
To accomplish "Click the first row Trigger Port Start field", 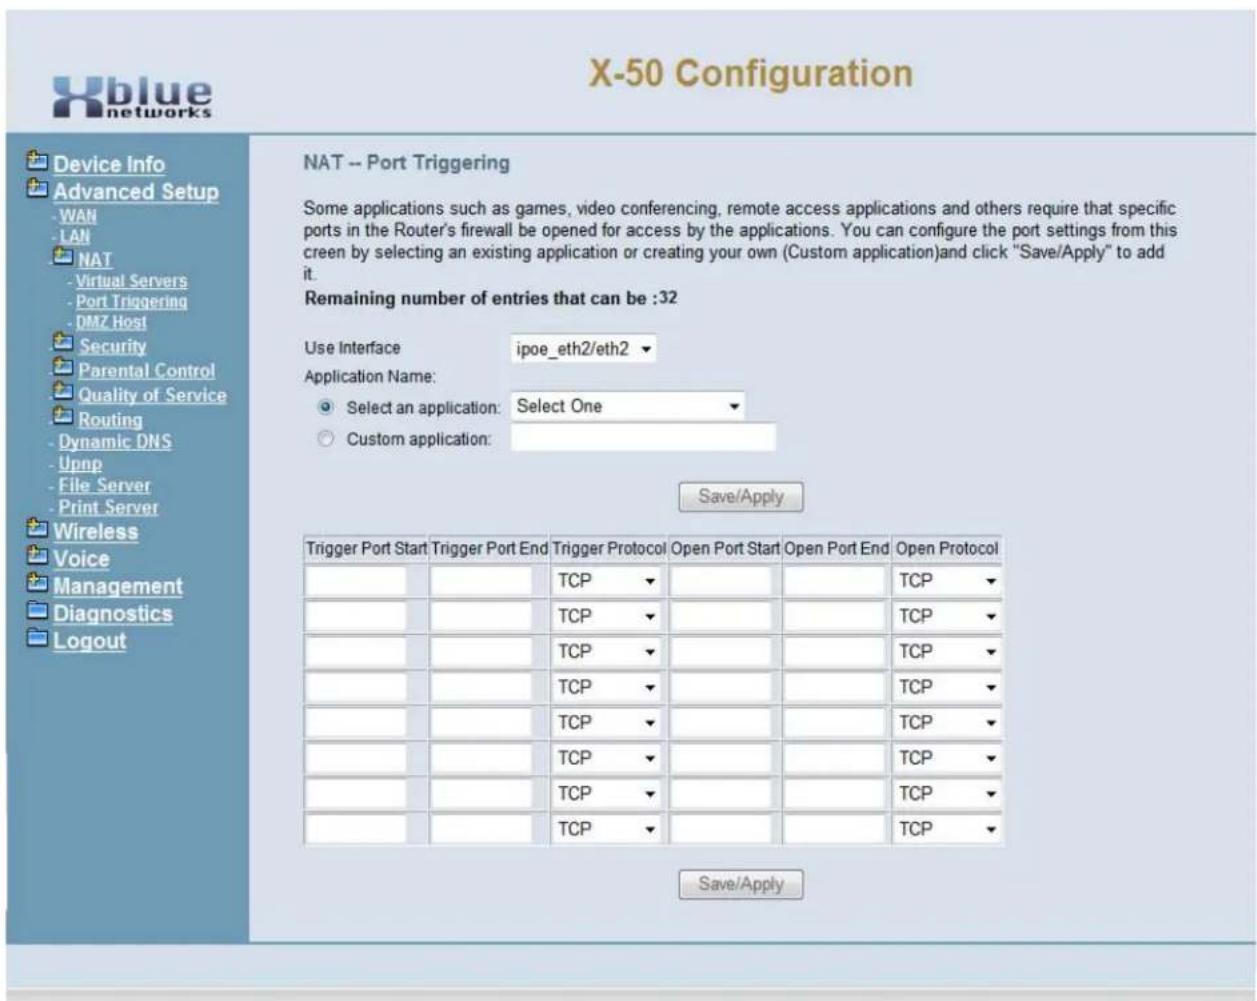I will 356,581.
